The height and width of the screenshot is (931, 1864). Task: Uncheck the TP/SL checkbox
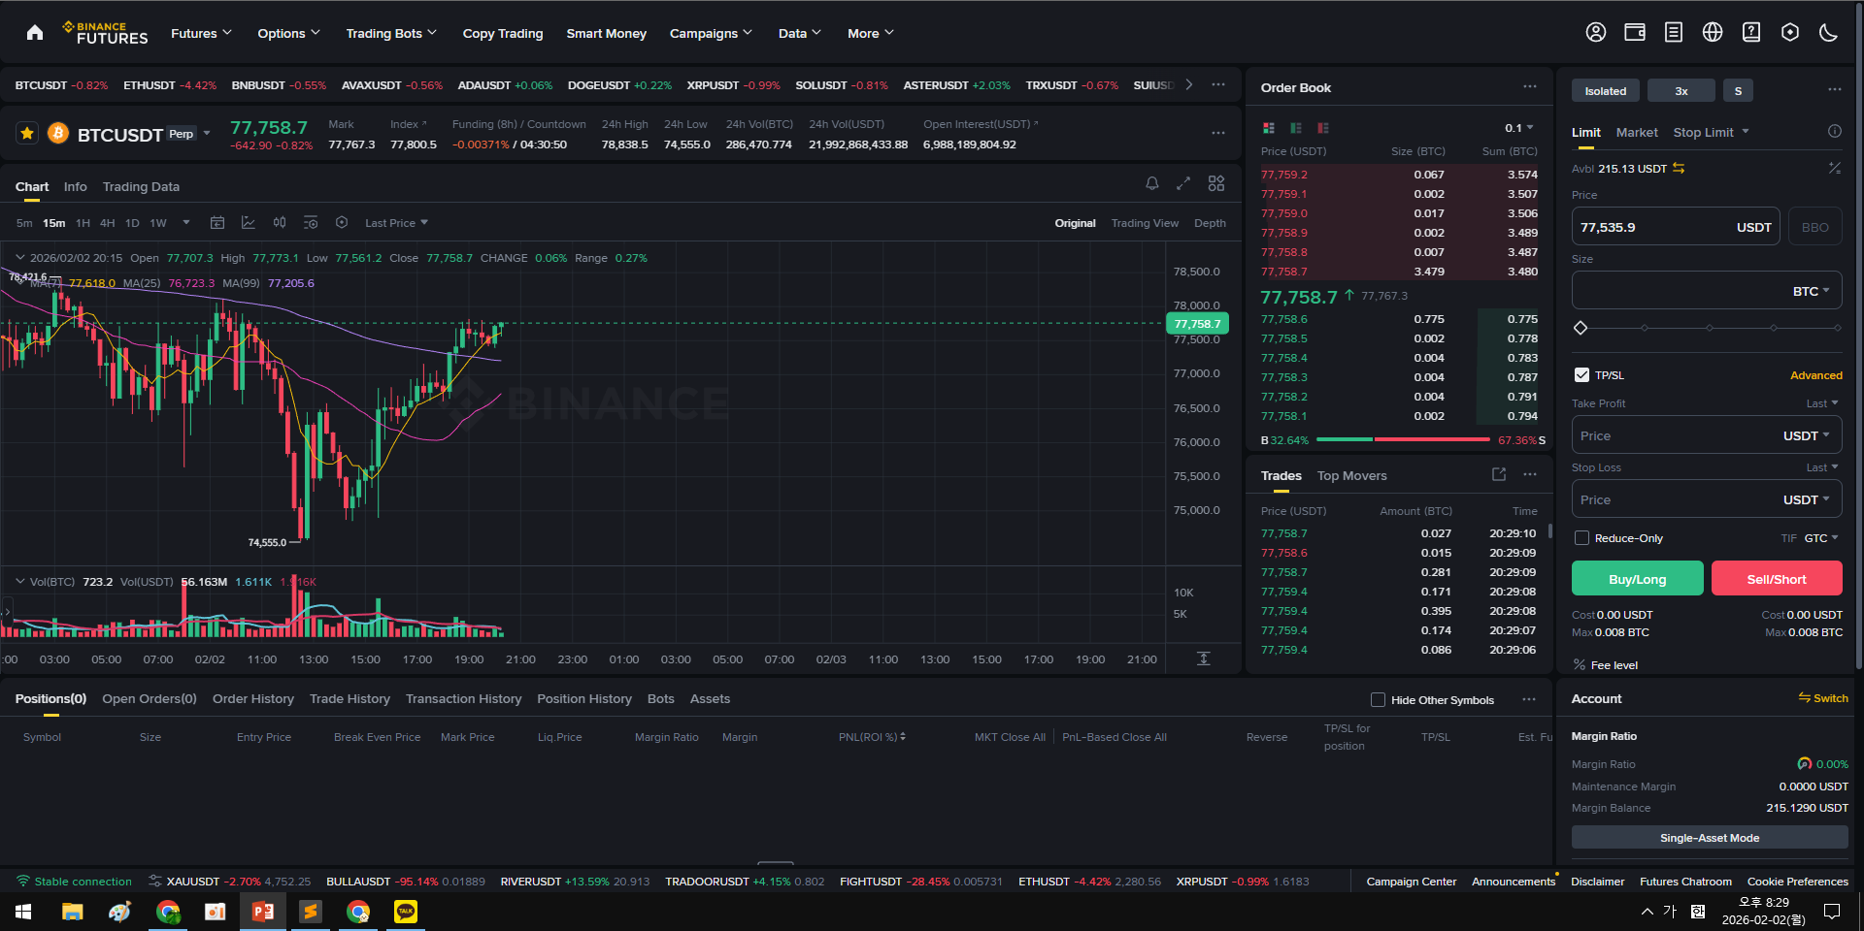1581,375
